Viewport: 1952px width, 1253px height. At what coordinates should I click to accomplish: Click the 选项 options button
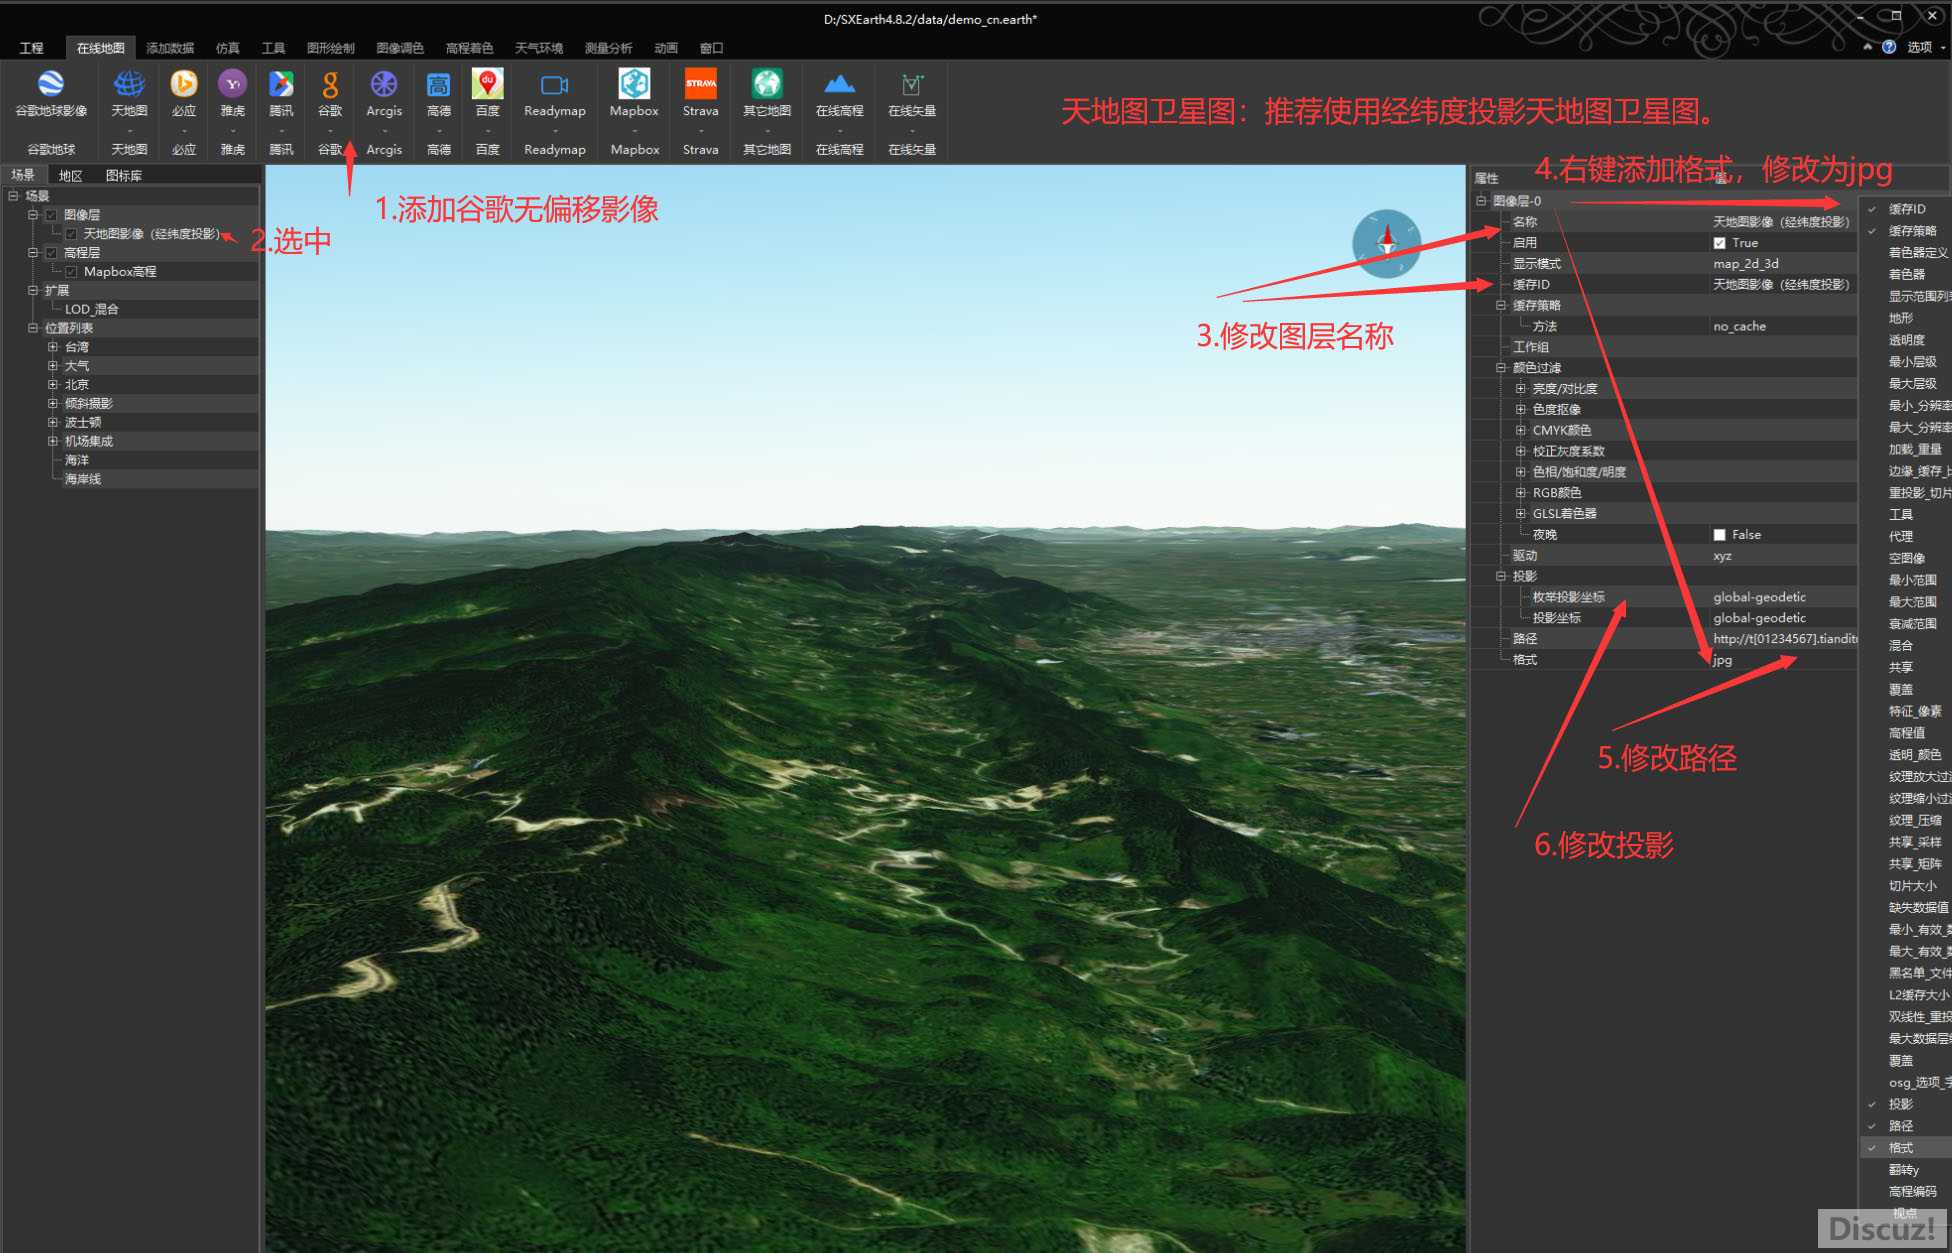point(1919,47)
